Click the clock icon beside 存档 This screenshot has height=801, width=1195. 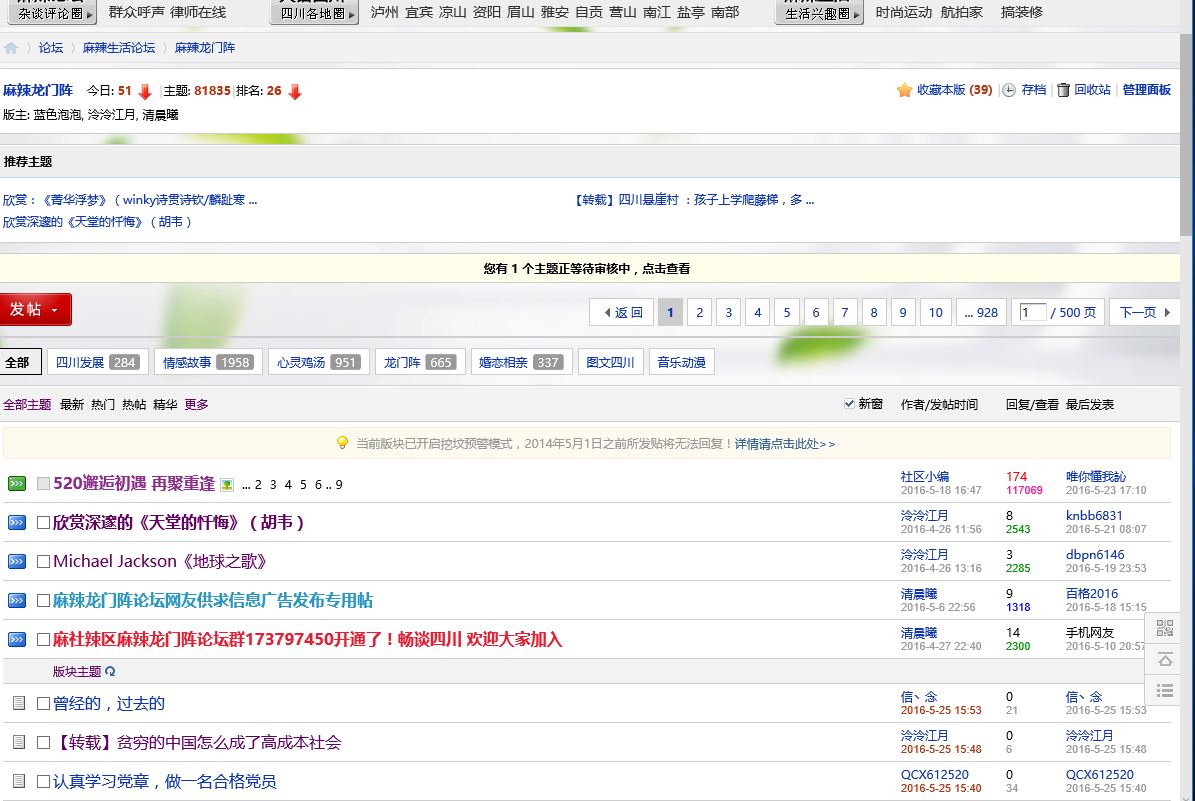click(1009, 90)
